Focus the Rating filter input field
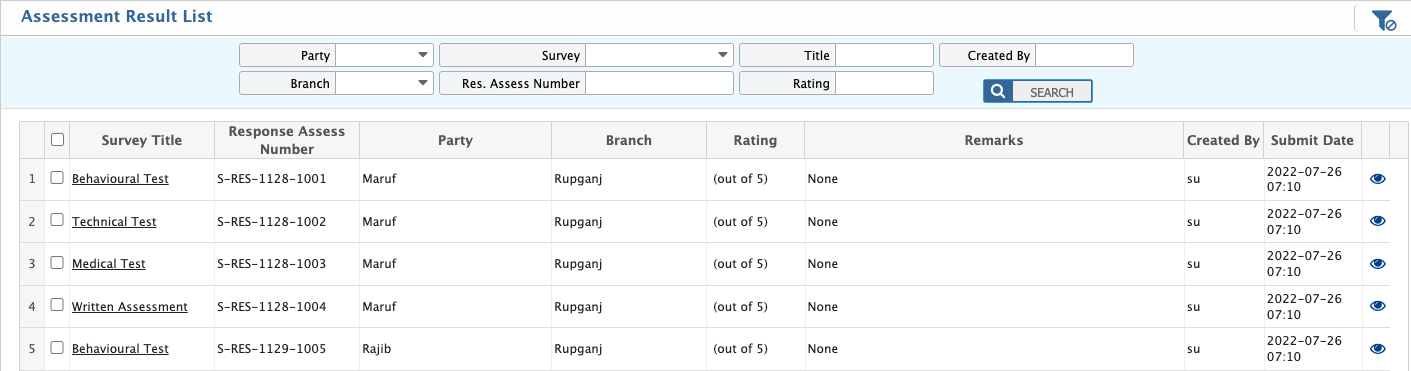 pyautogui.click(x=884, y=83)
